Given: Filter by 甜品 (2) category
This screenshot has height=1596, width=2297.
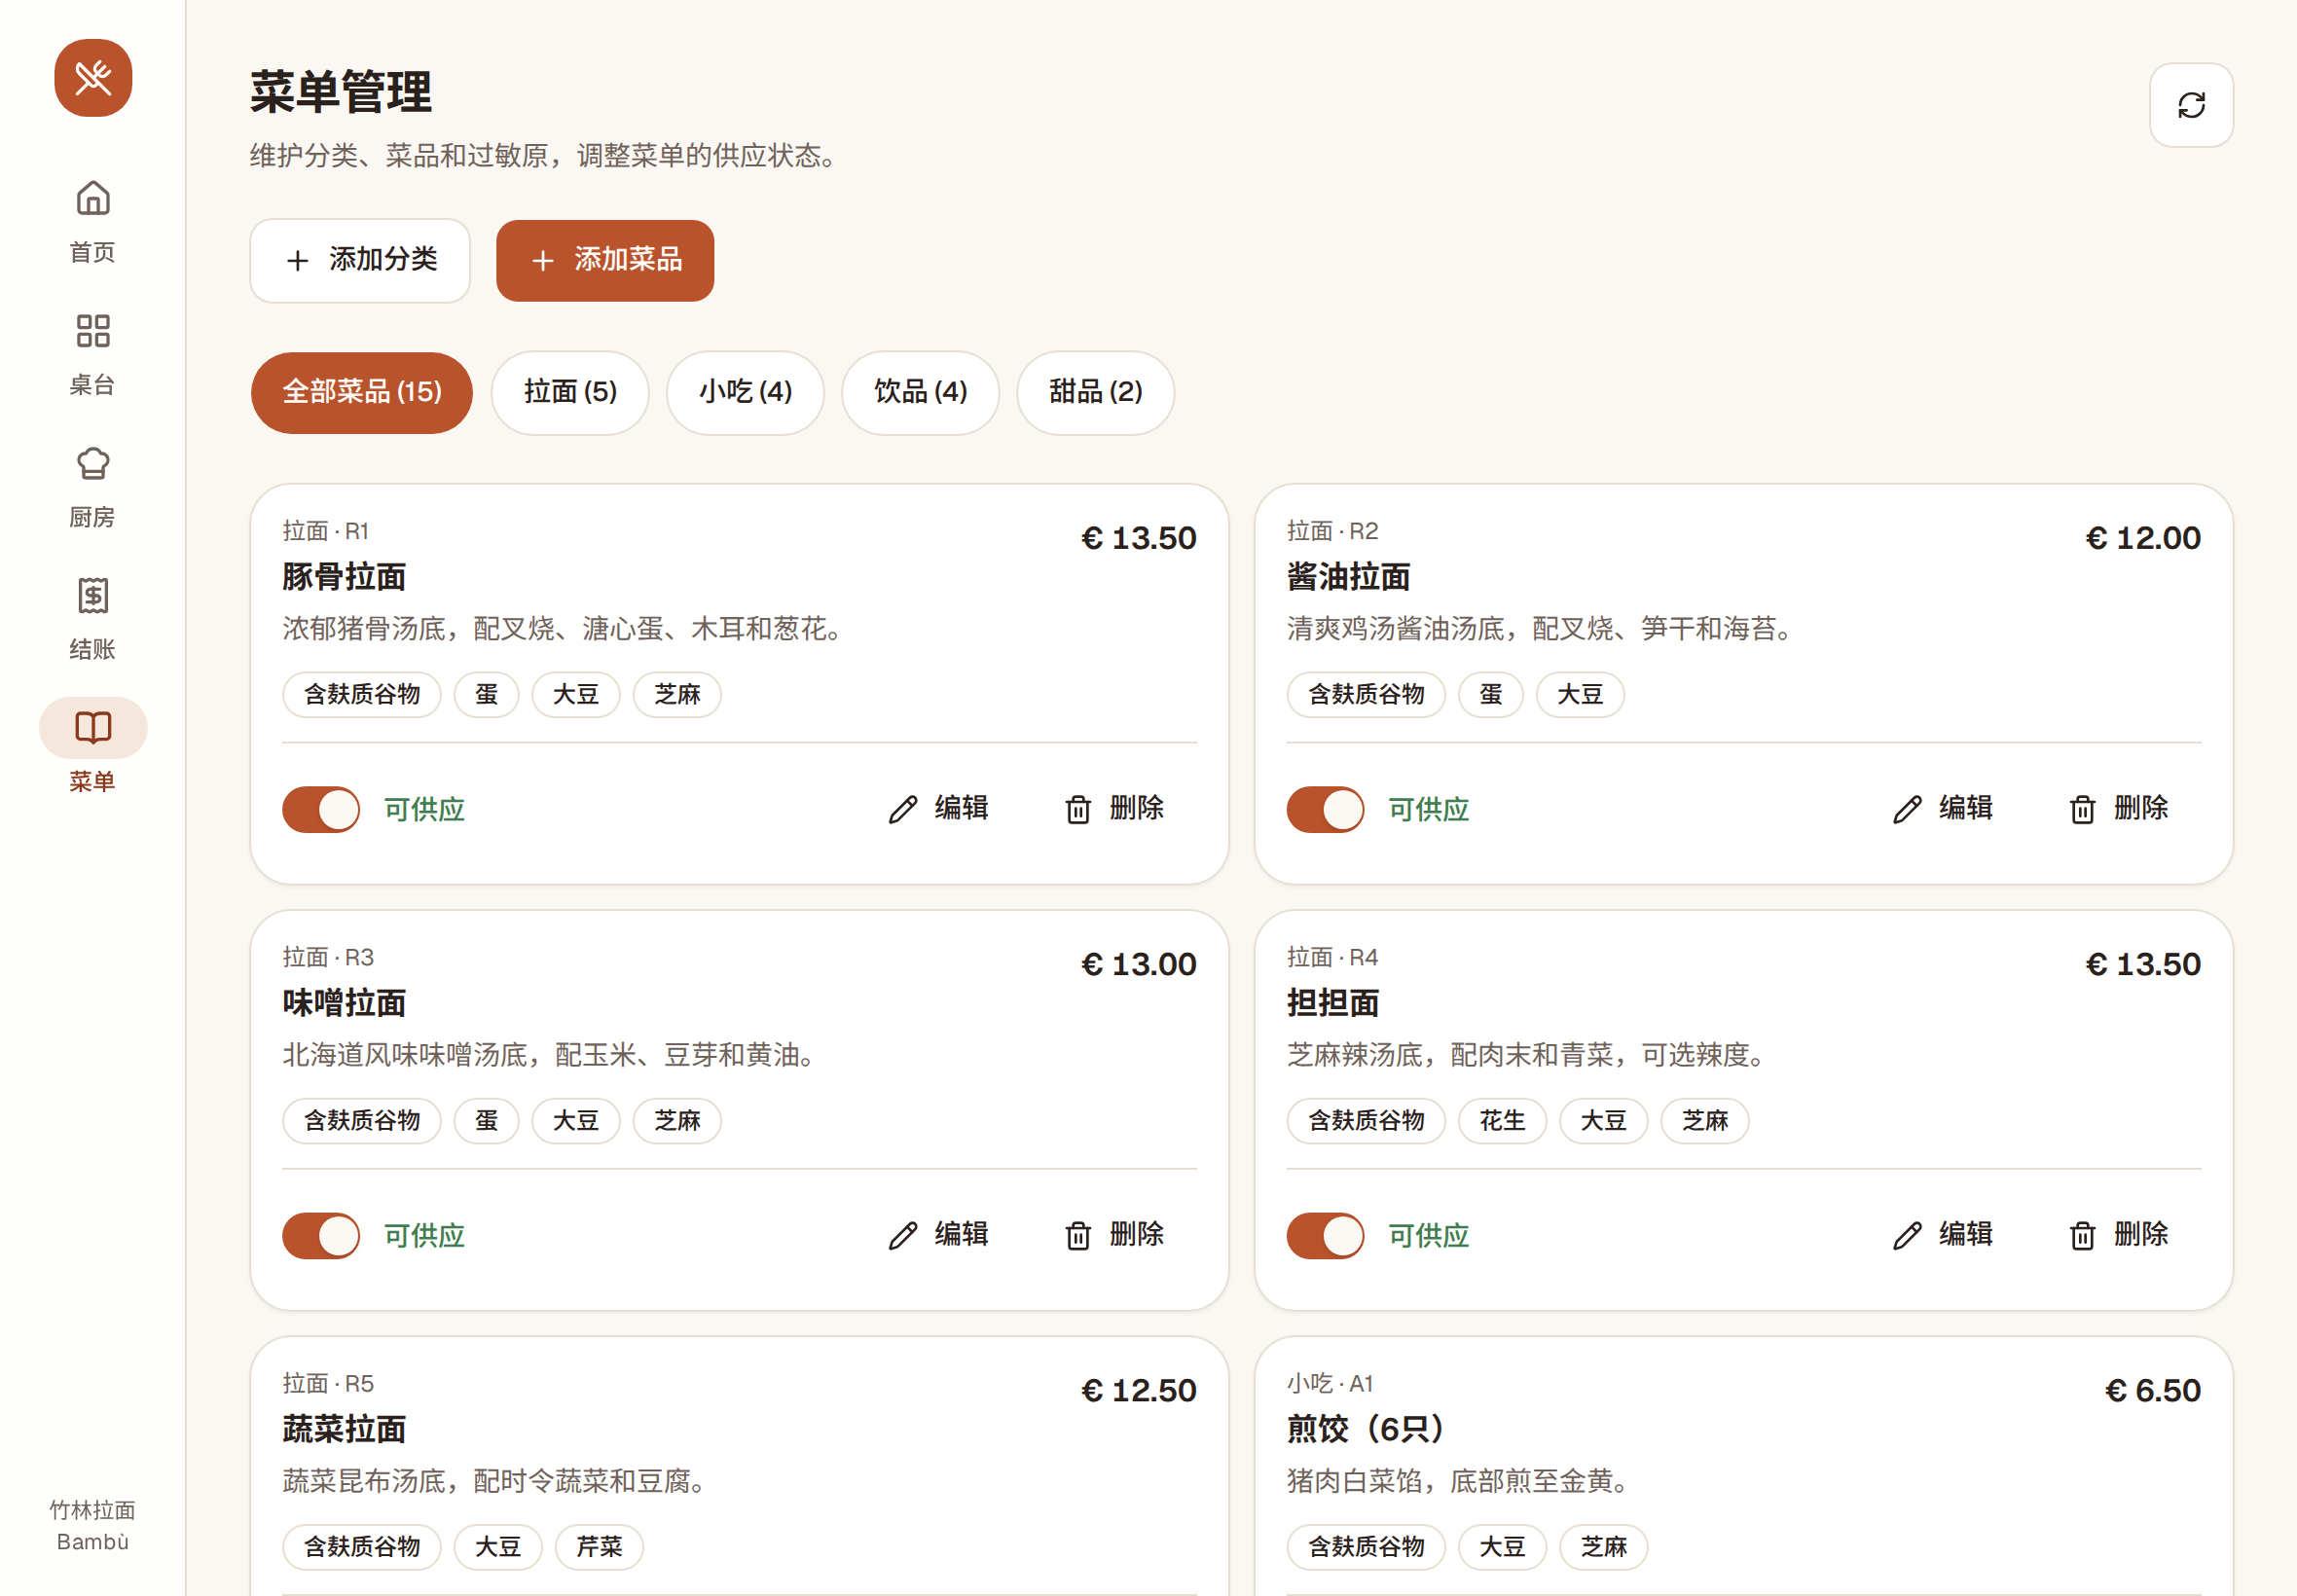Looking at the screenshot, I should point(1095,392).
